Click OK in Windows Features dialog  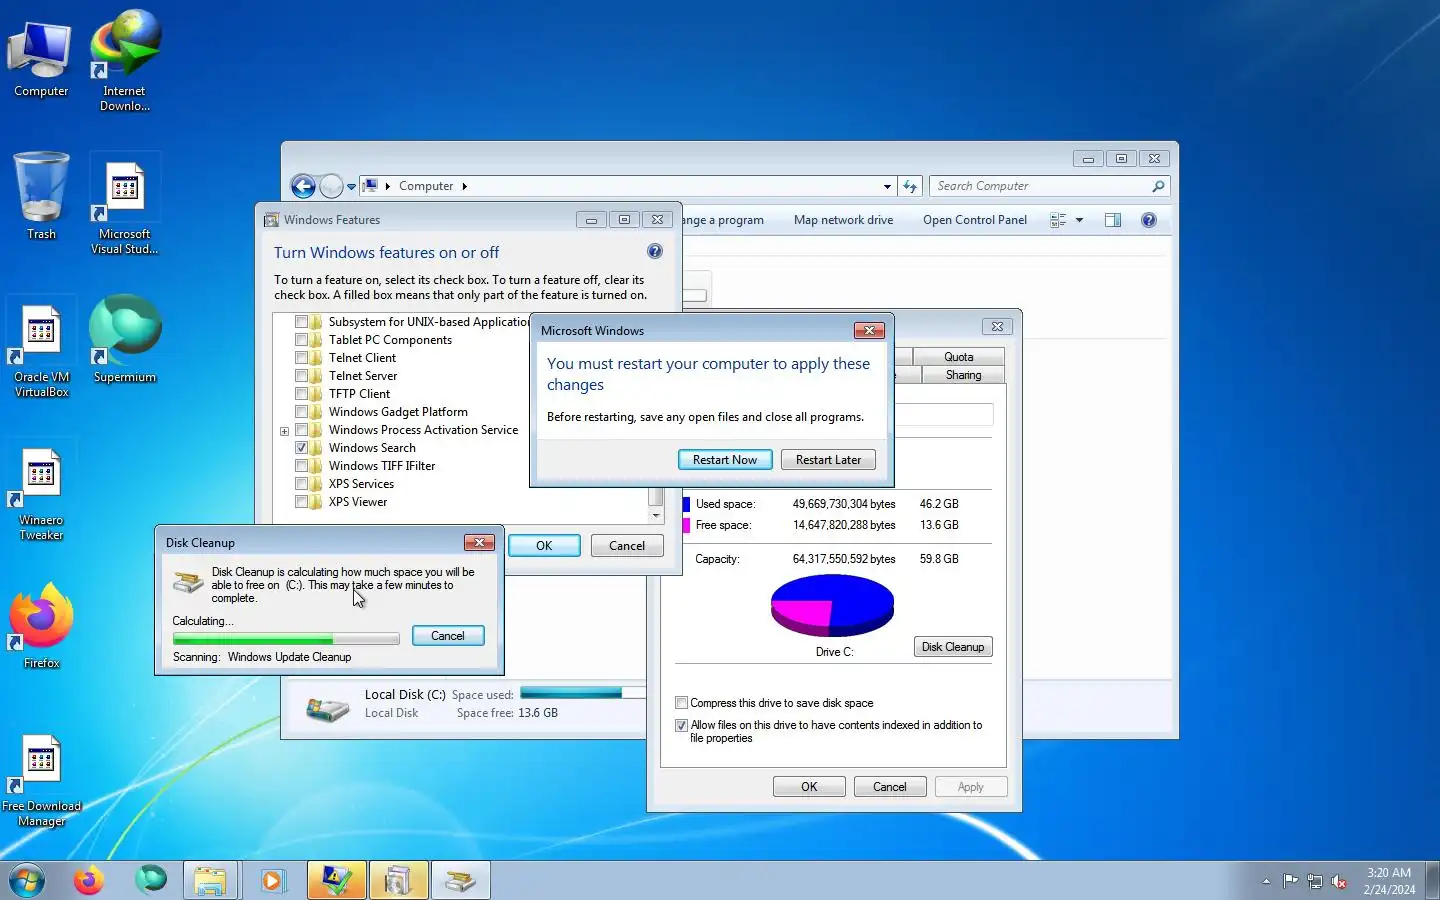tap(544, 546)
